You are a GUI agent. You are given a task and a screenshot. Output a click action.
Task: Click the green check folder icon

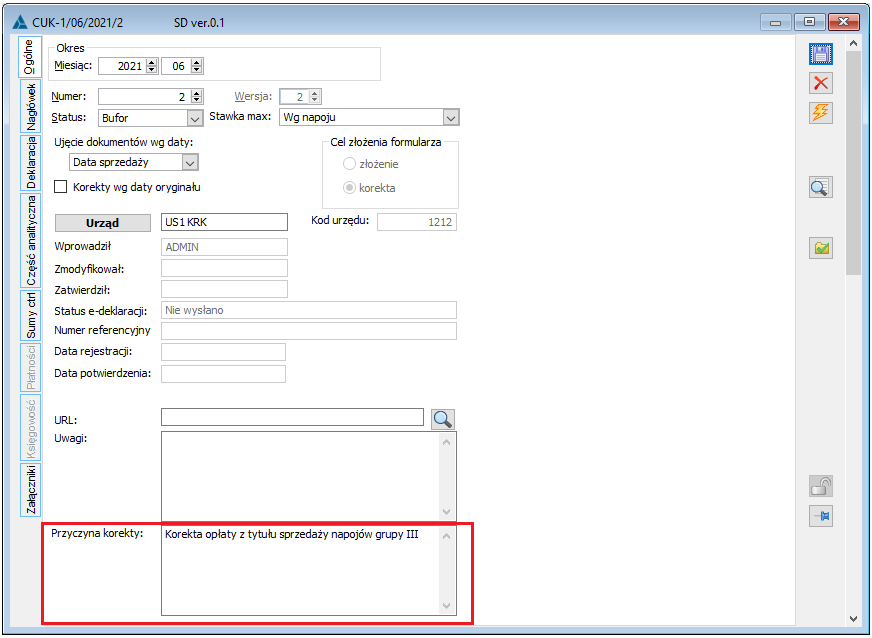(820, 248)
